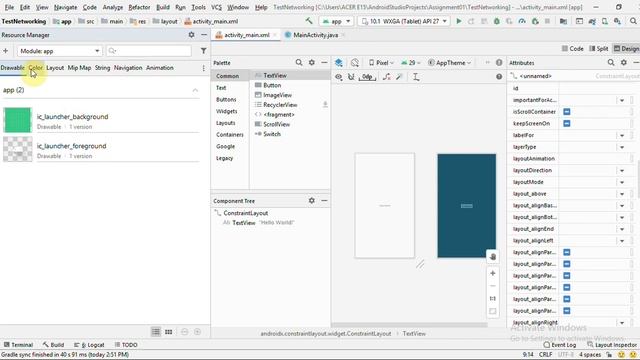Open API 29 version dropdown
The height and width of the screenshot is (360, 640).
pos(411,63)
